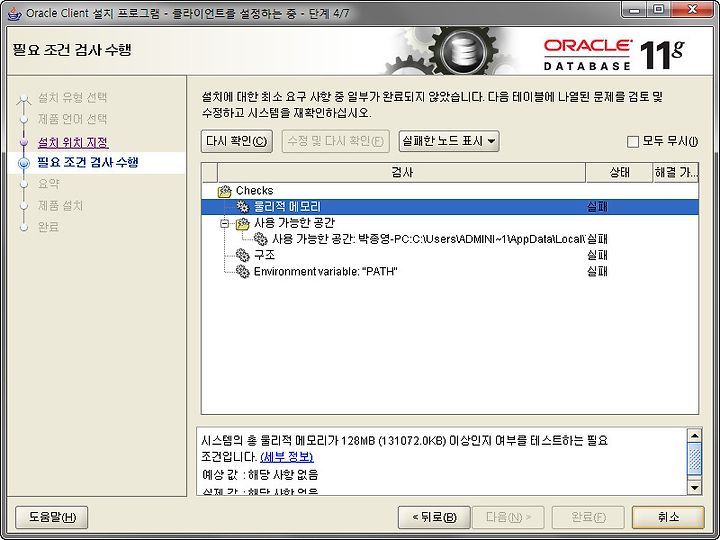The width and height of the screenshot is (720, 540).
Task: Go back with the 뒤로(B) button
Action: click(434, 517)
